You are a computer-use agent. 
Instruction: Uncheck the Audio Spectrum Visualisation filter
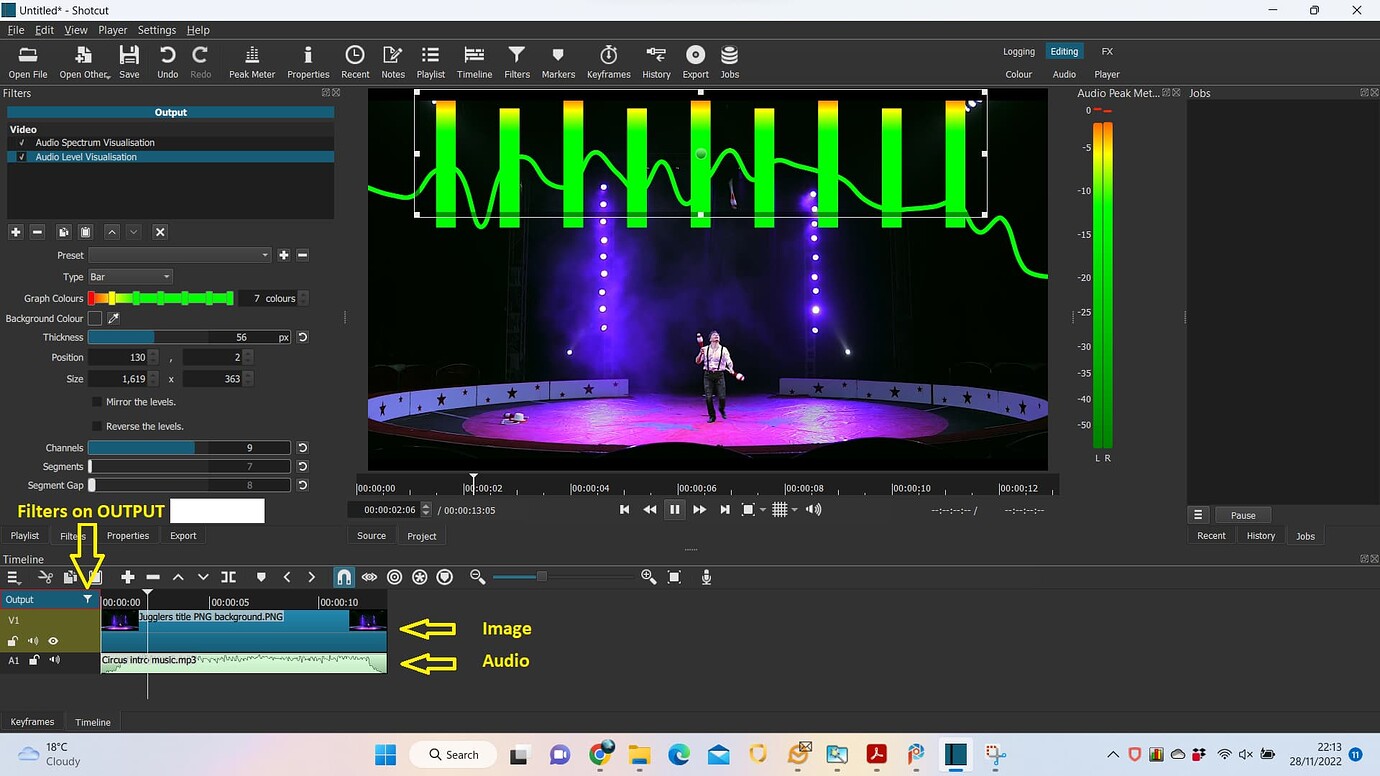pos(21,143)
